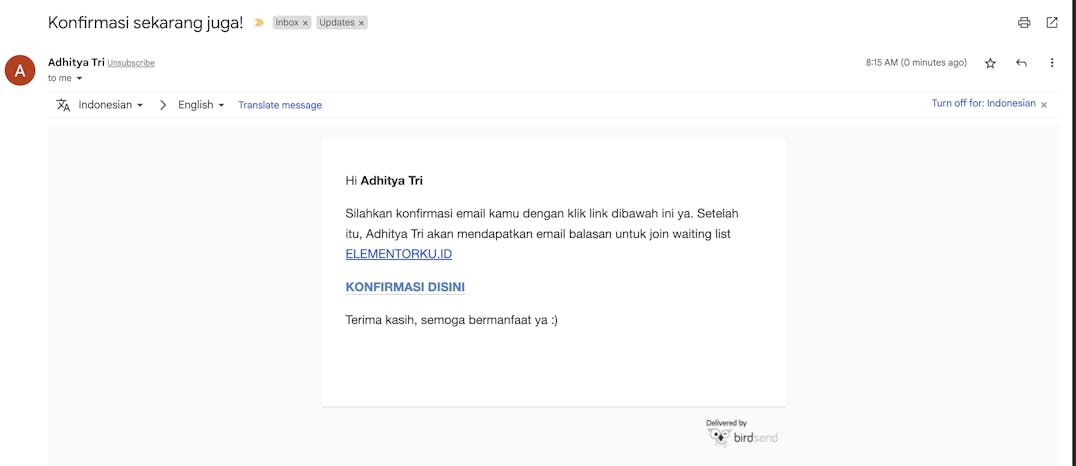The width and height of the screenshot is (1076, 466).
Task: Click the sender avatar circle A
Action: [20, 70]
